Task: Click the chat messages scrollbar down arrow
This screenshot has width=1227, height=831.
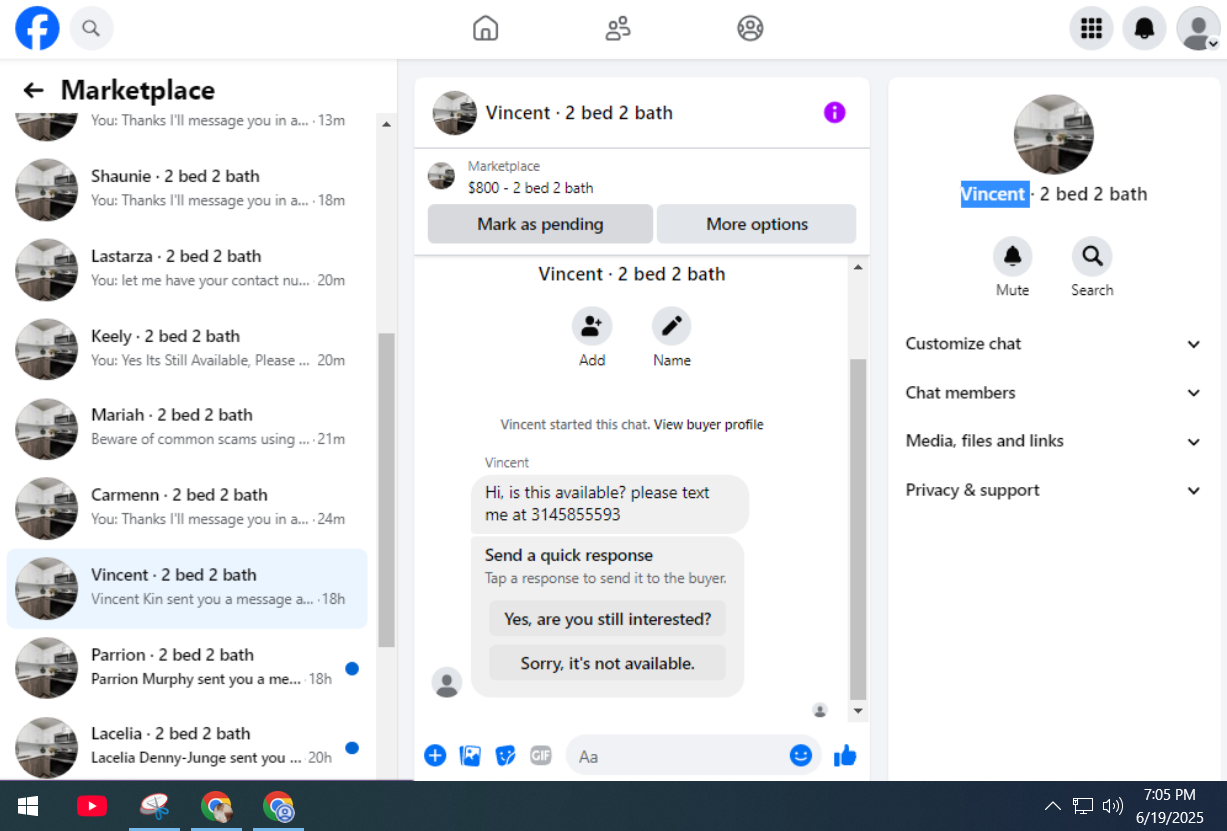Action: click(858, 711)
